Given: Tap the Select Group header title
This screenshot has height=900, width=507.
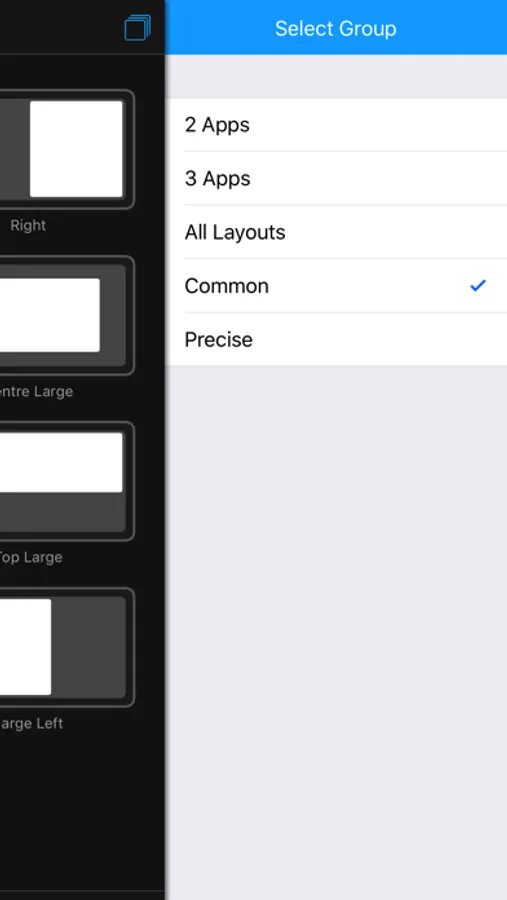Looking at the screenshot, I should pyautogui.click(x=335, y=28).
